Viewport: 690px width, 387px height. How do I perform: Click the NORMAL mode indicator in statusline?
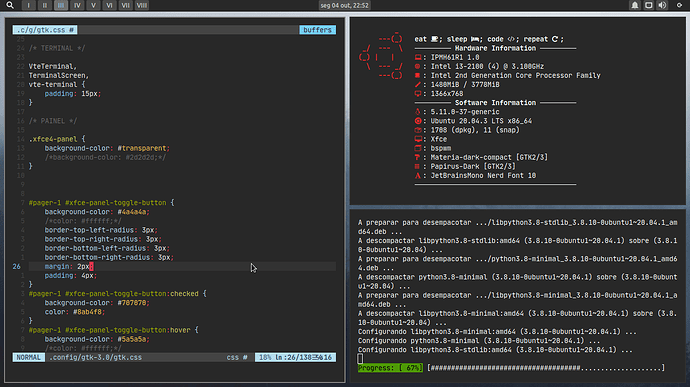(x=29, y=358)
